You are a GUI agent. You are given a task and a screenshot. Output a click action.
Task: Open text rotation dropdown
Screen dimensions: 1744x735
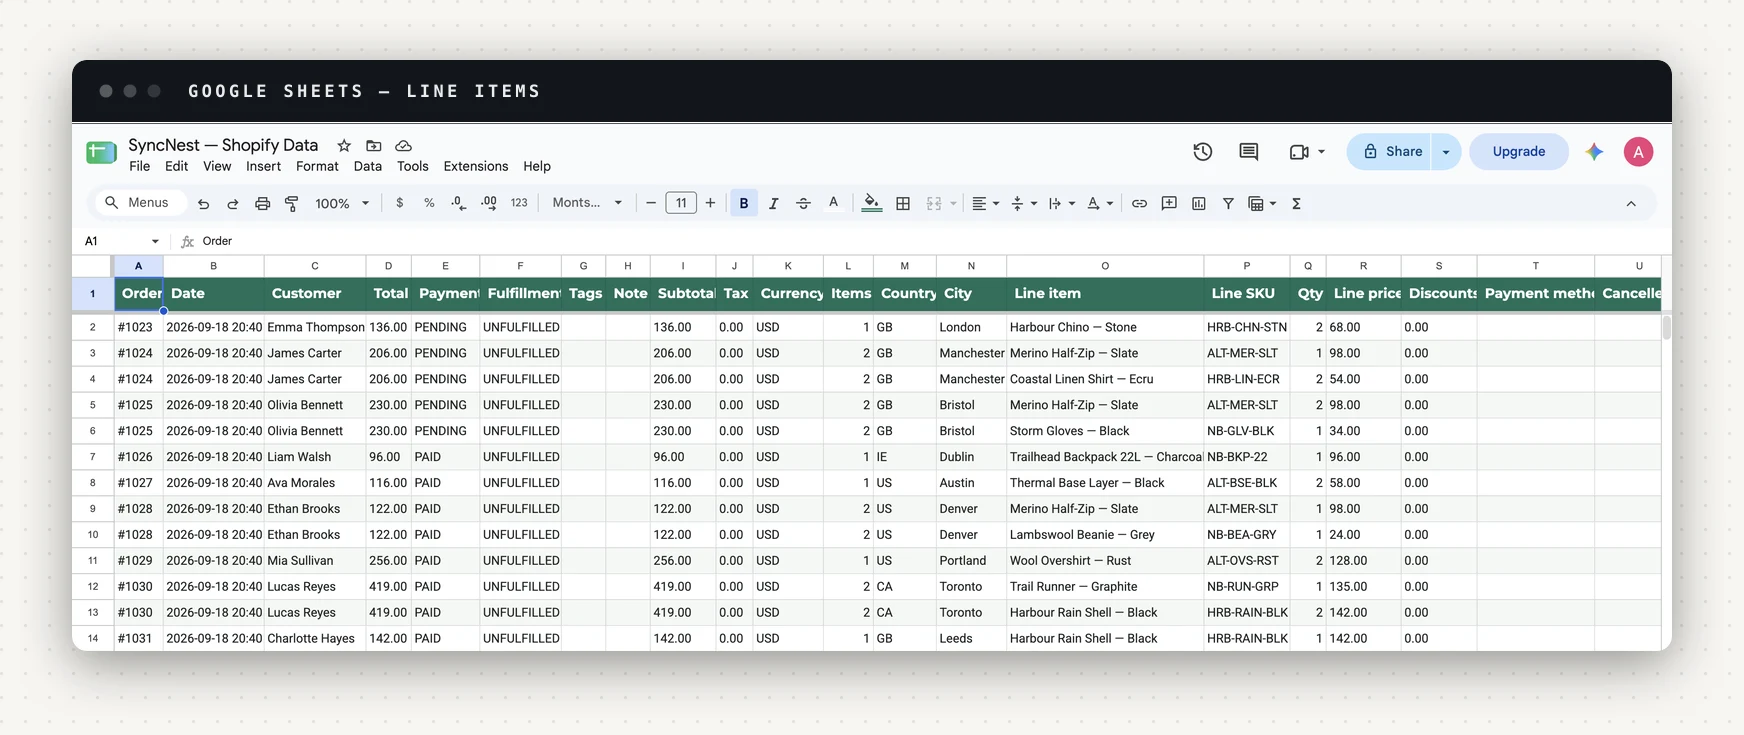tap(1100, 203)
